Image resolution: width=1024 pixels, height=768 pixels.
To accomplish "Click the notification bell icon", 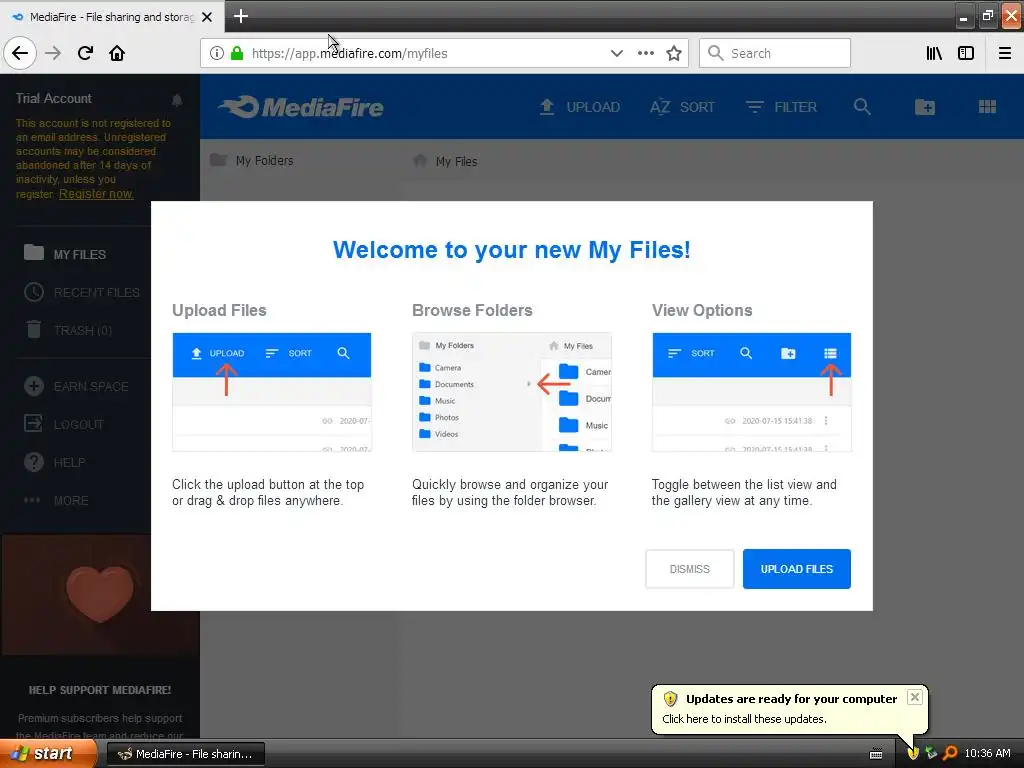I will pyautogui.click(x=177, y=99).
